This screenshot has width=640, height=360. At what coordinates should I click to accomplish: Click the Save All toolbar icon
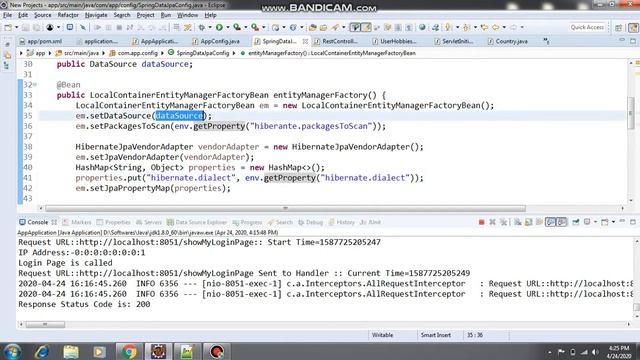[37, 27]
